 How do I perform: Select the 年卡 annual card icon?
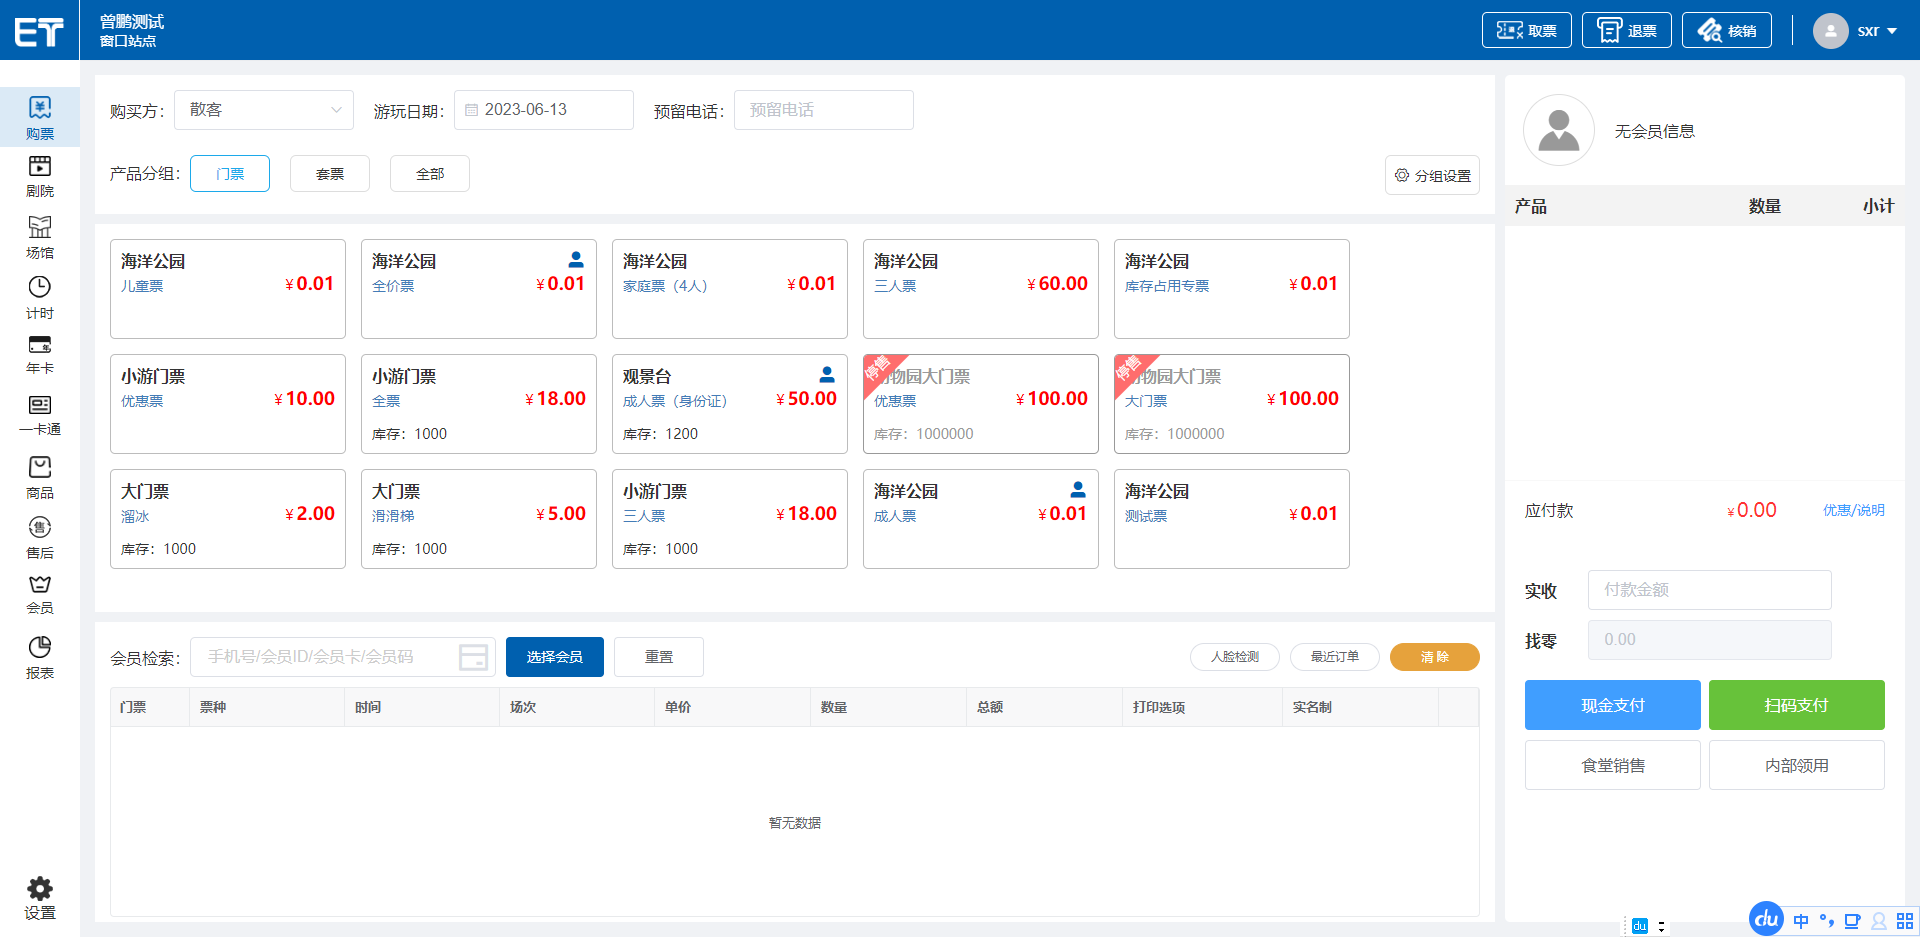click(x=40, y=346)
